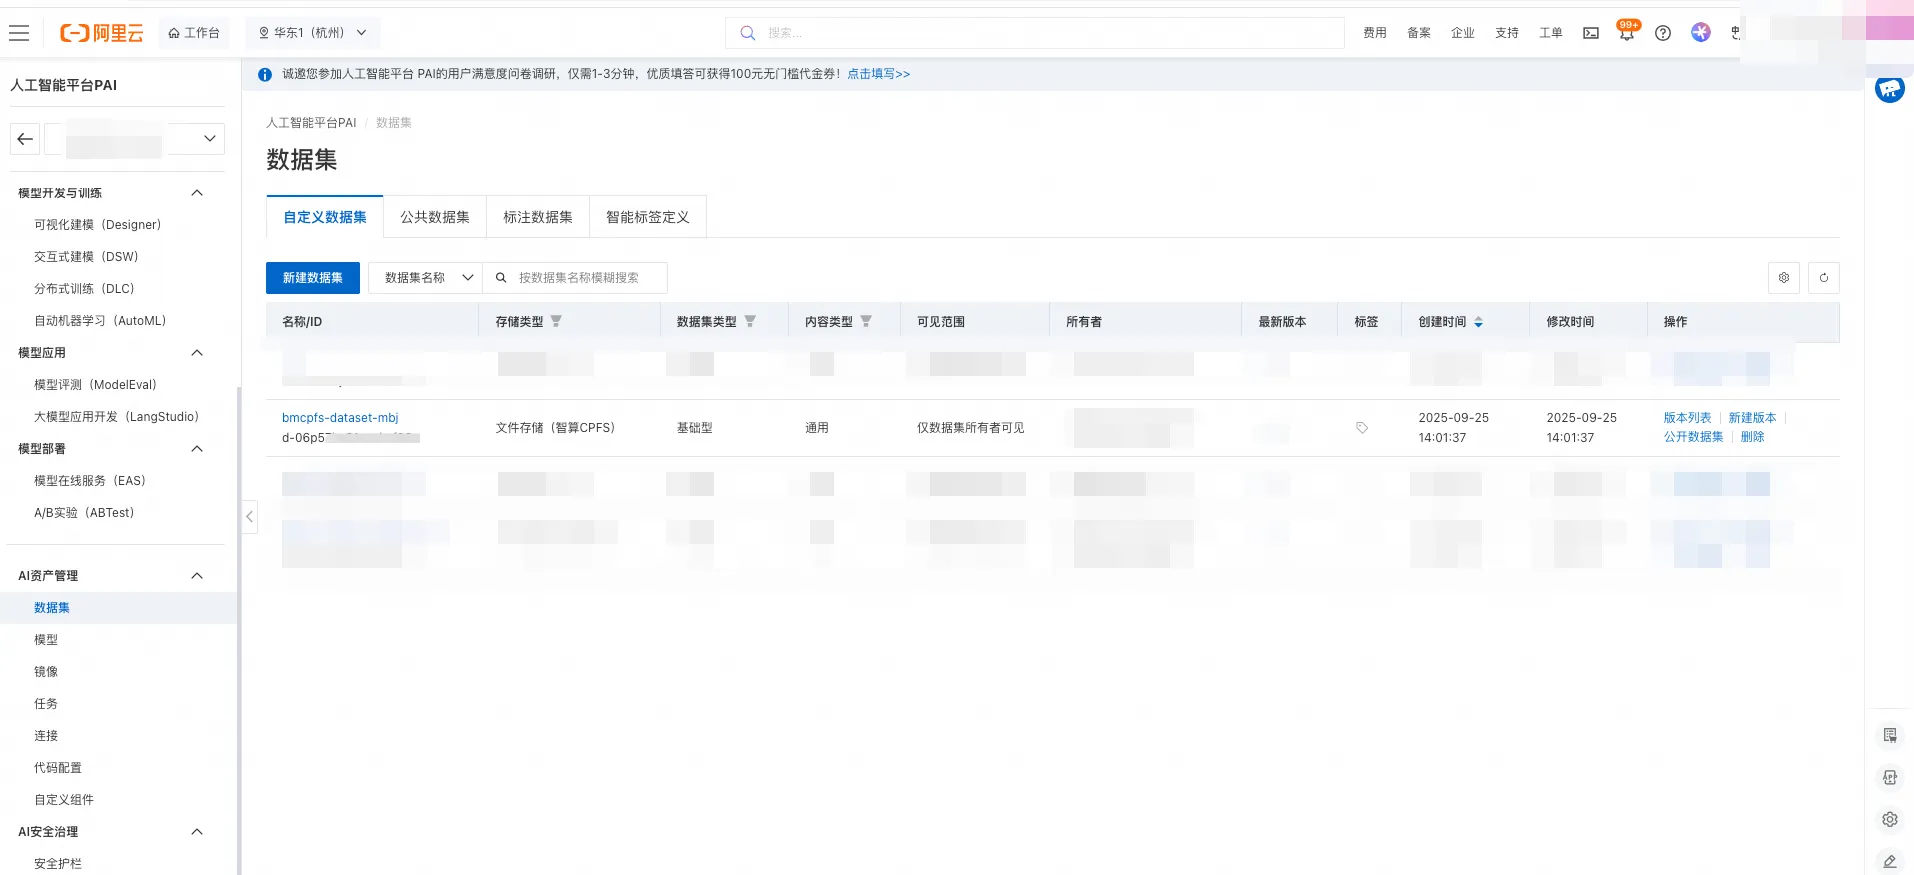Filter by content type funnel icon
This screenshot has width=1914, height=875.
click(866, 322)
